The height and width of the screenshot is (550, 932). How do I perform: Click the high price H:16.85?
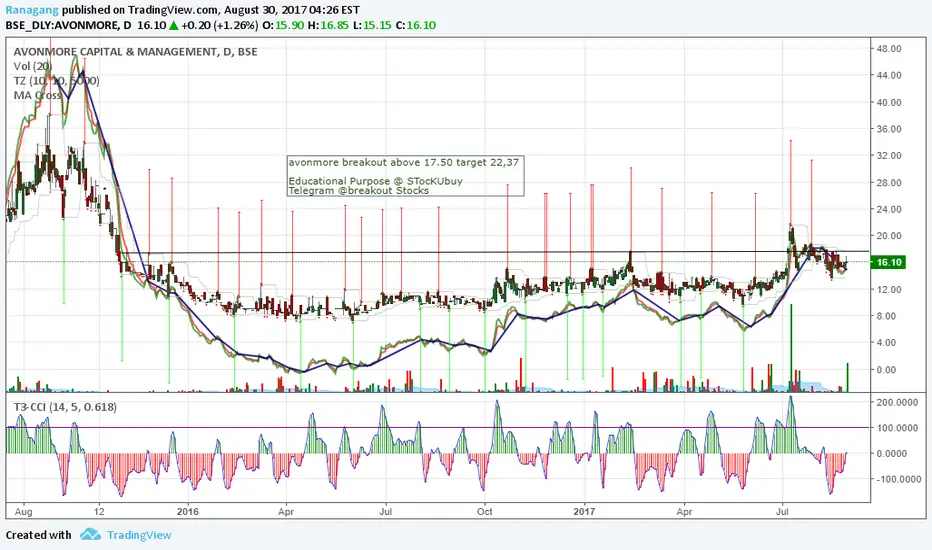click(x=328, y=26)
